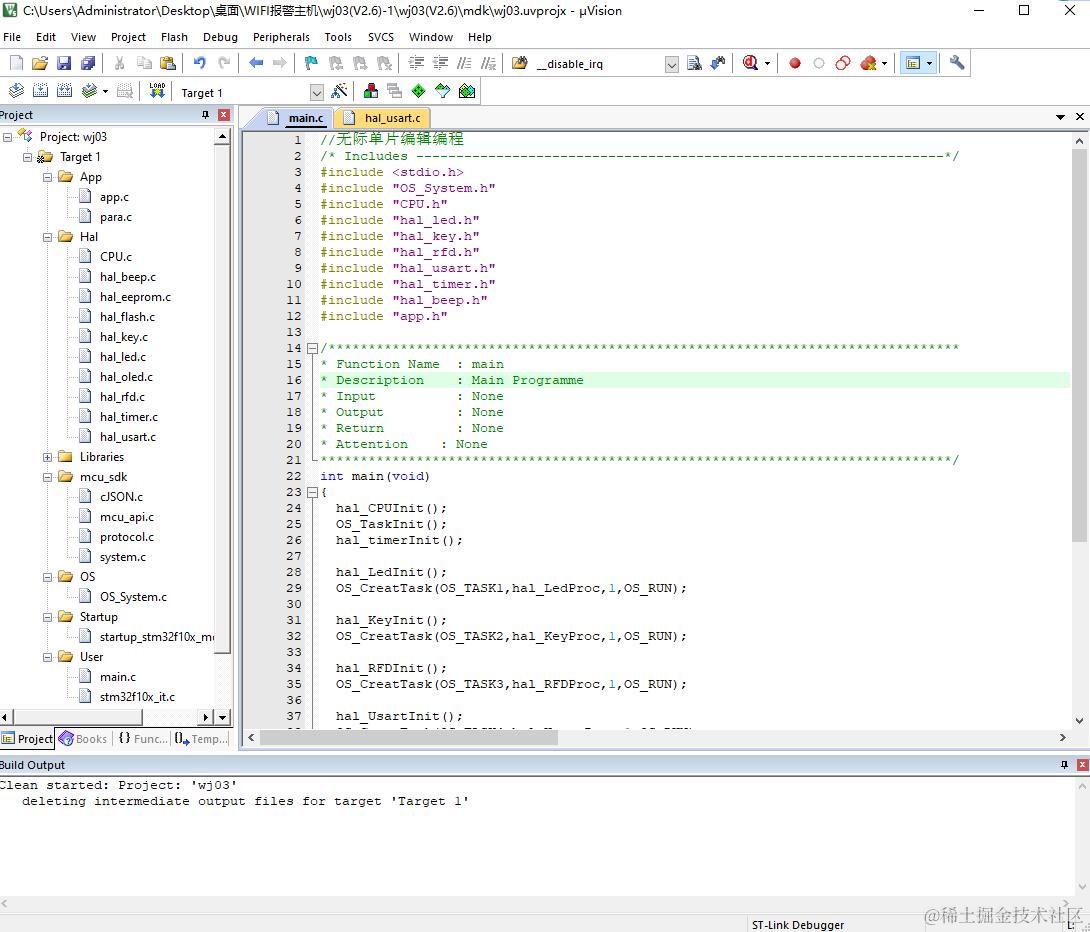Switch to the Templates panel tab
The image size is (1090, 932).
coord(202,739)
